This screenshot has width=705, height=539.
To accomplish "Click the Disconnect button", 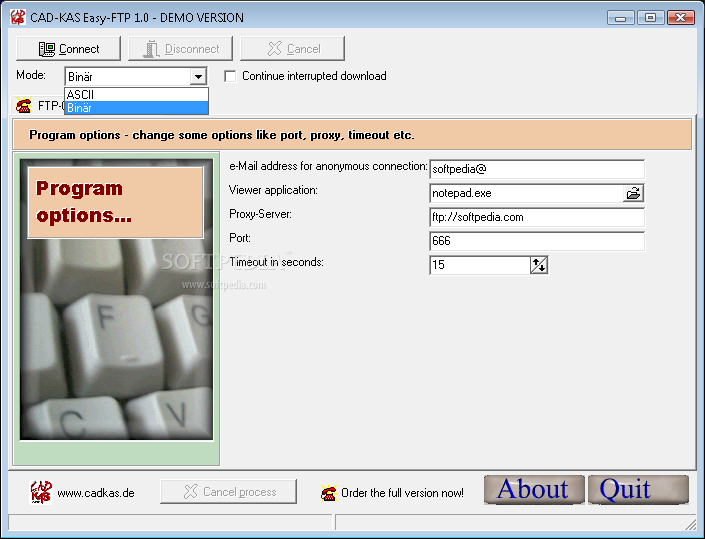I will pos(180,49).
